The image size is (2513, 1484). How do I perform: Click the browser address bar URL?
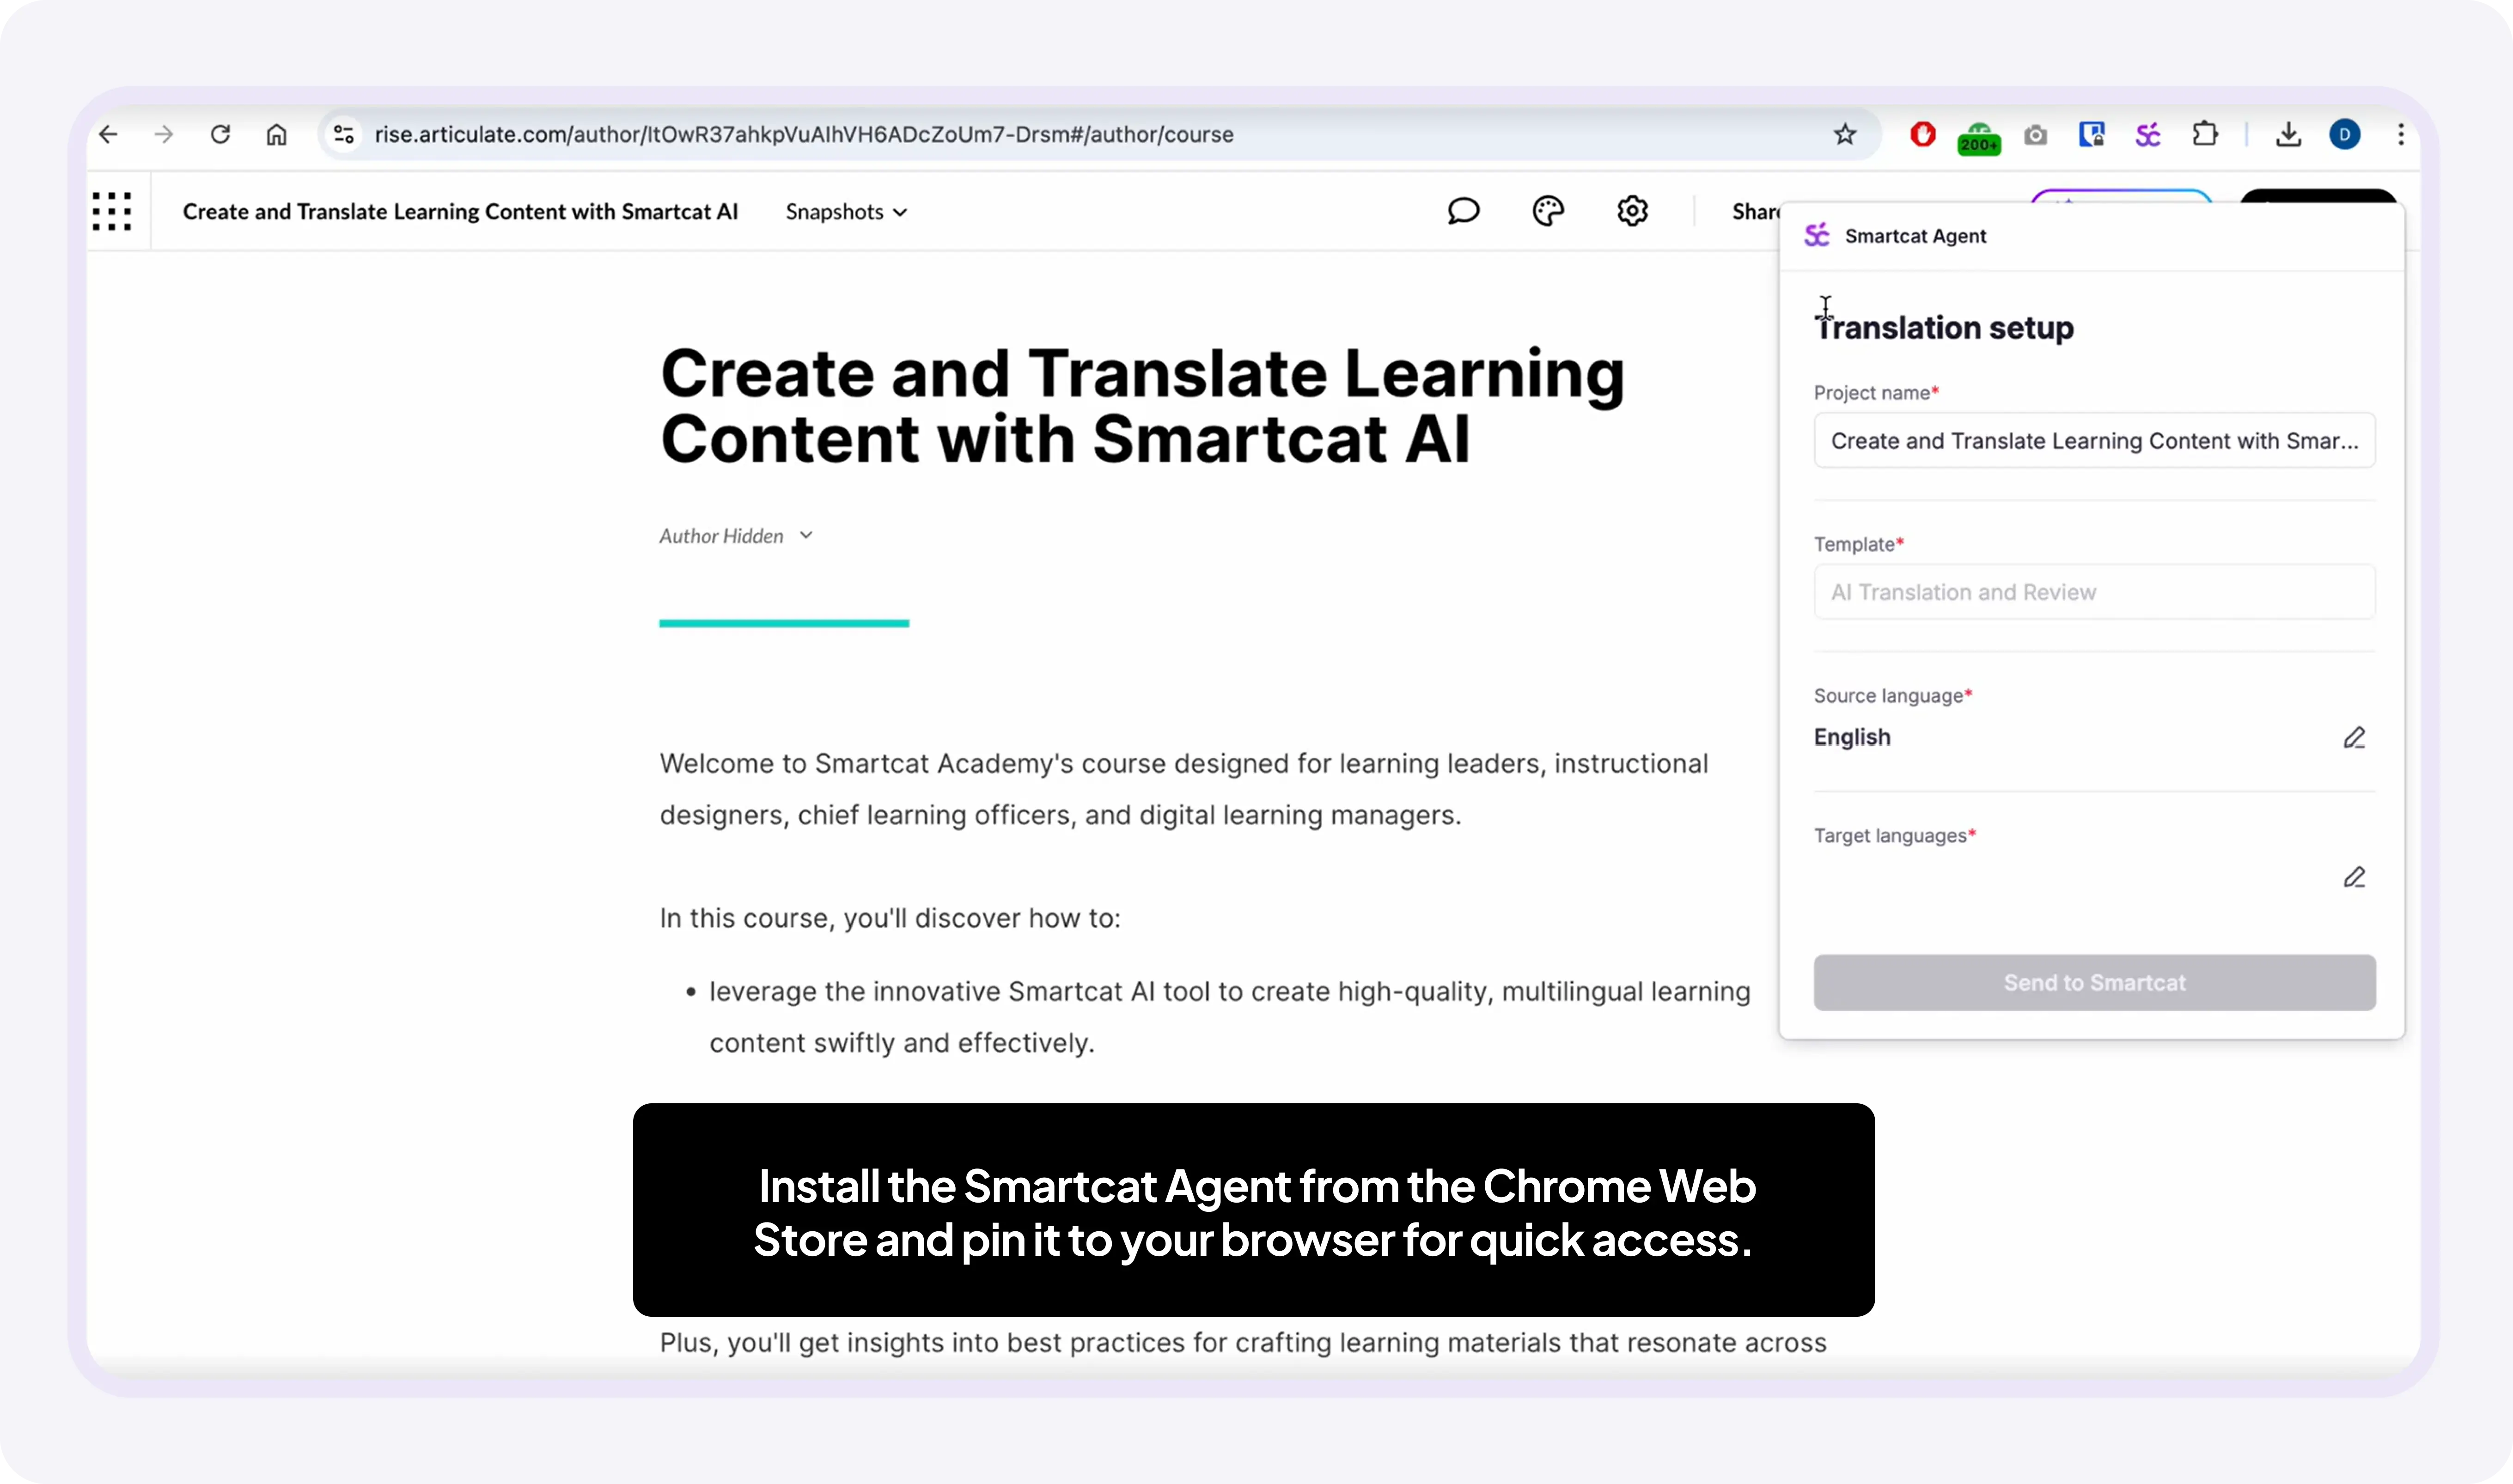[804, 134]
